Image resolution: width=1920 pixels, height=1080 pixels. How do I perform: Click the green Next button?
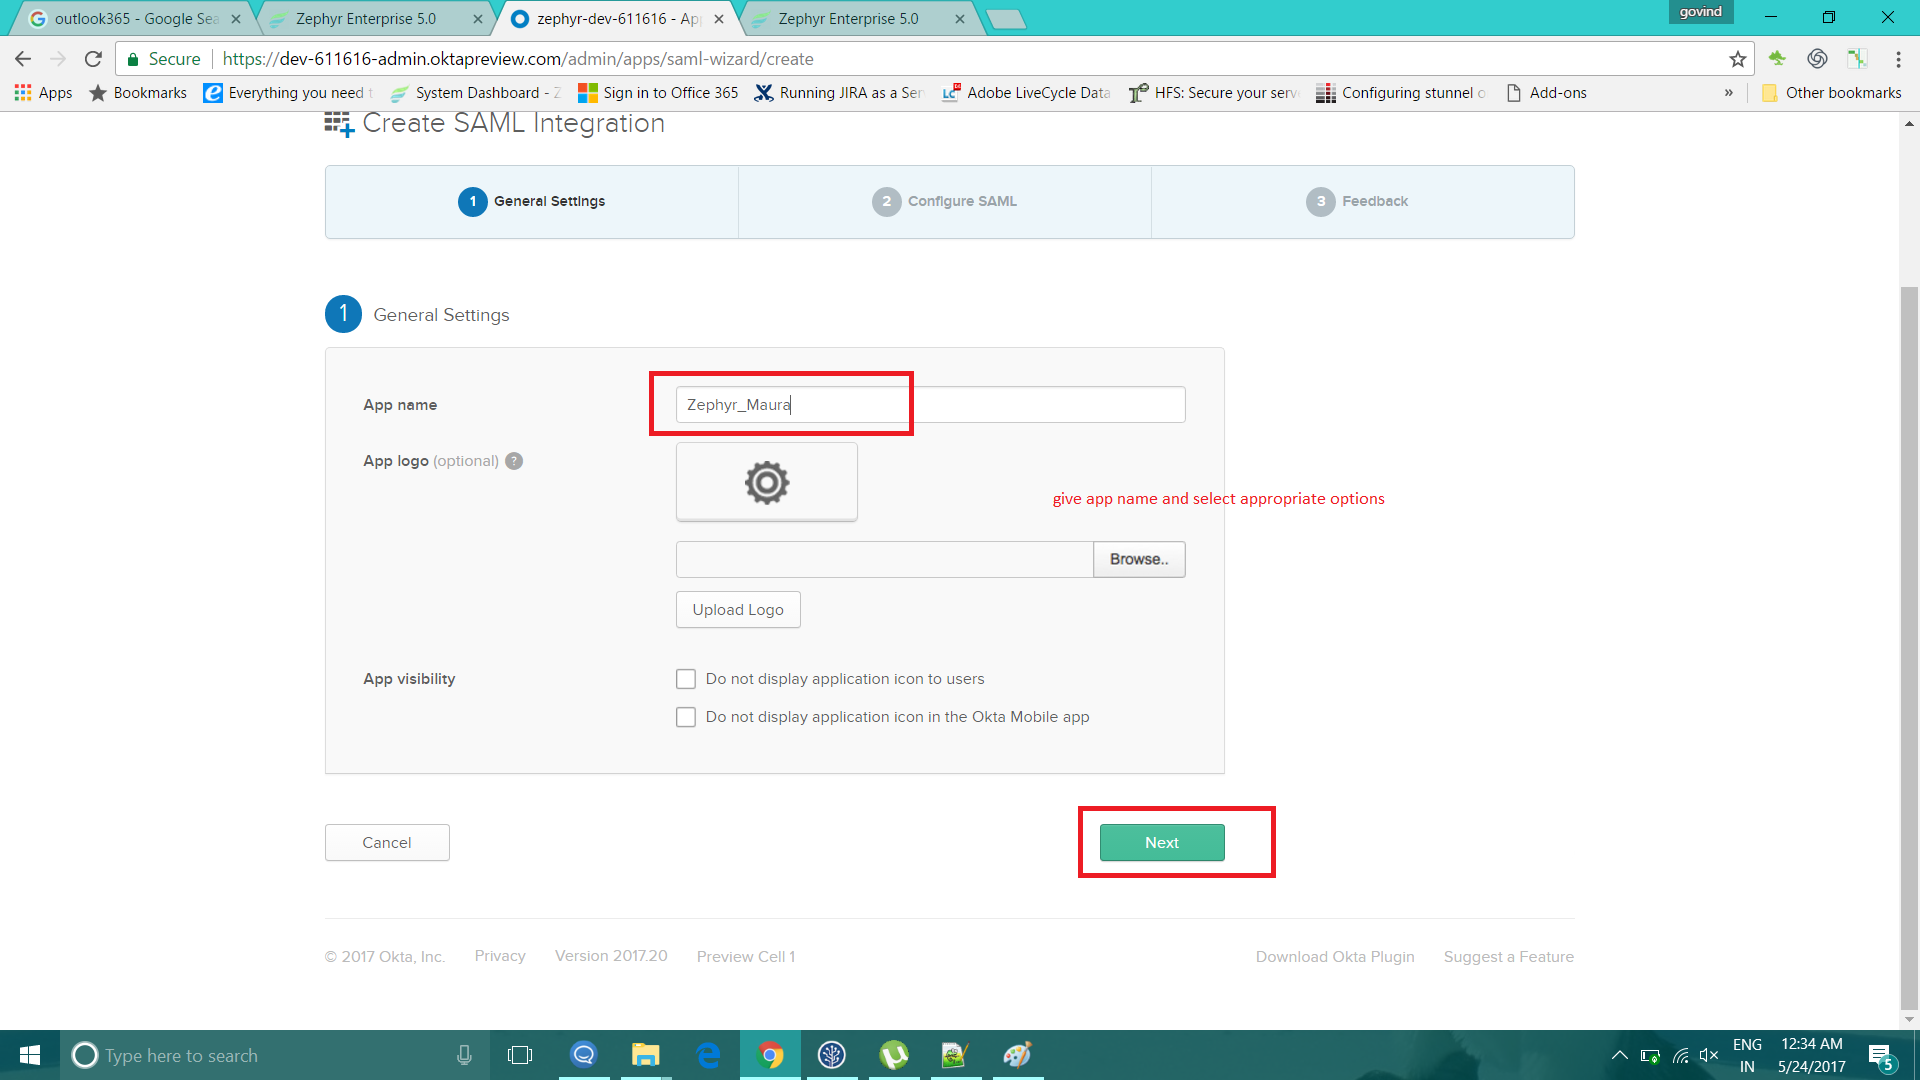click(1162, 842)
